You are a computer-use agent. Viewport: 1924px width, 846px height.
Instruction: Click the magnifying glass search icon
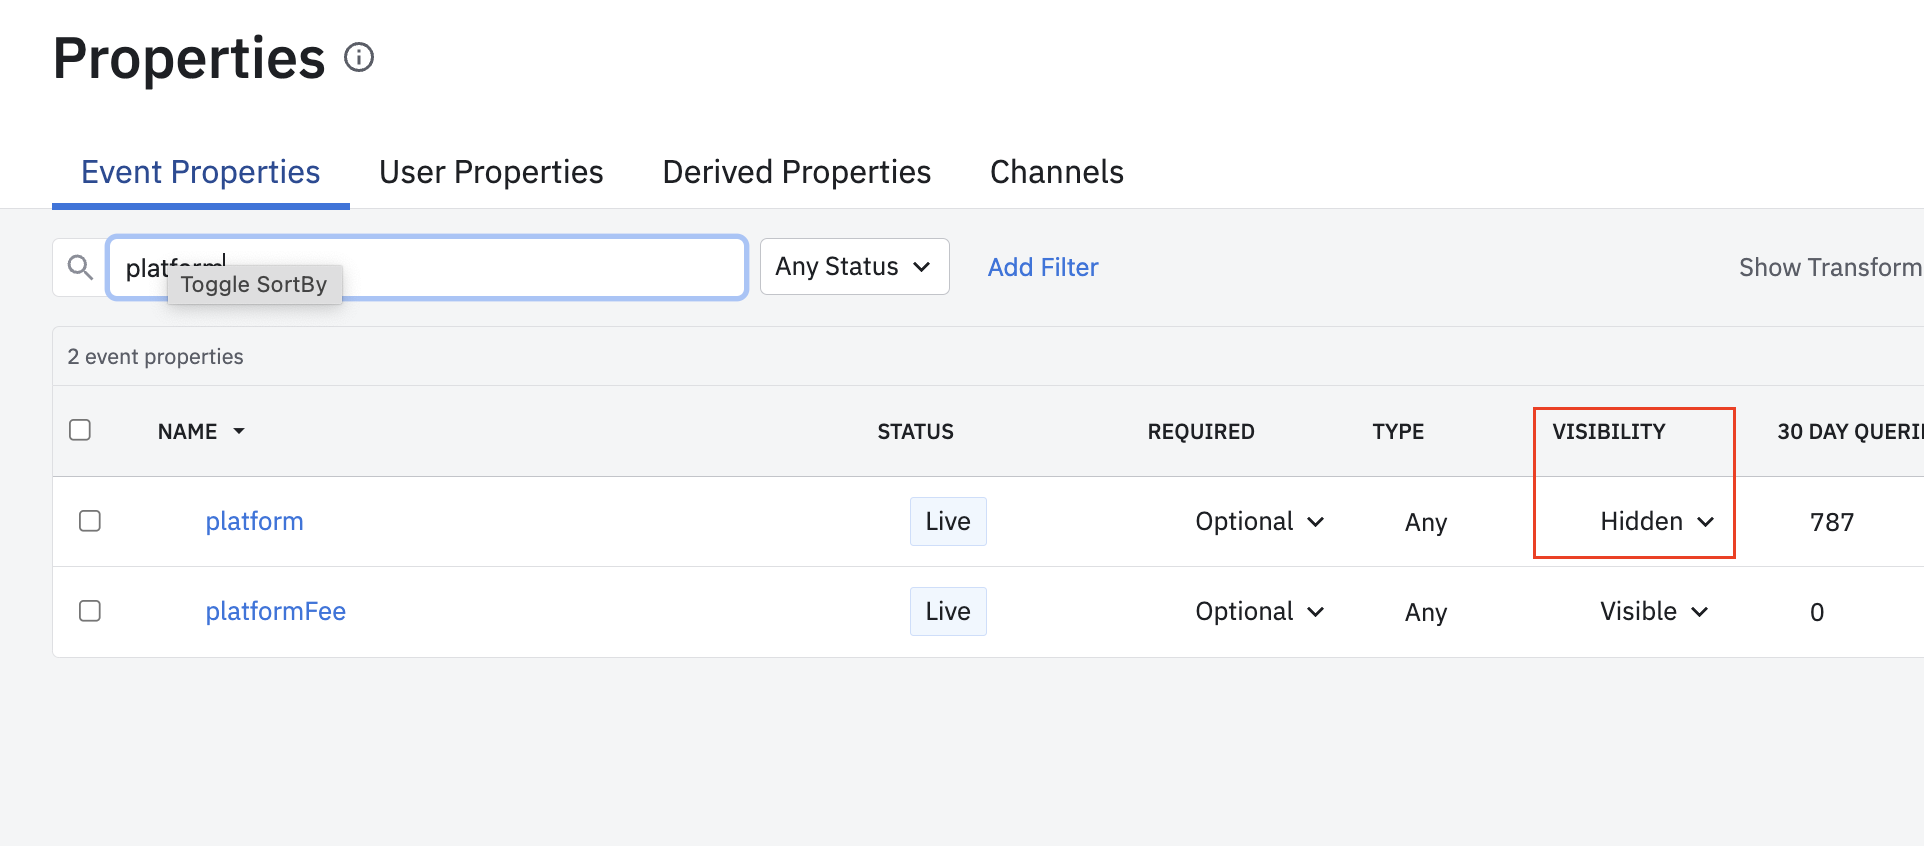tap(80, 267)
